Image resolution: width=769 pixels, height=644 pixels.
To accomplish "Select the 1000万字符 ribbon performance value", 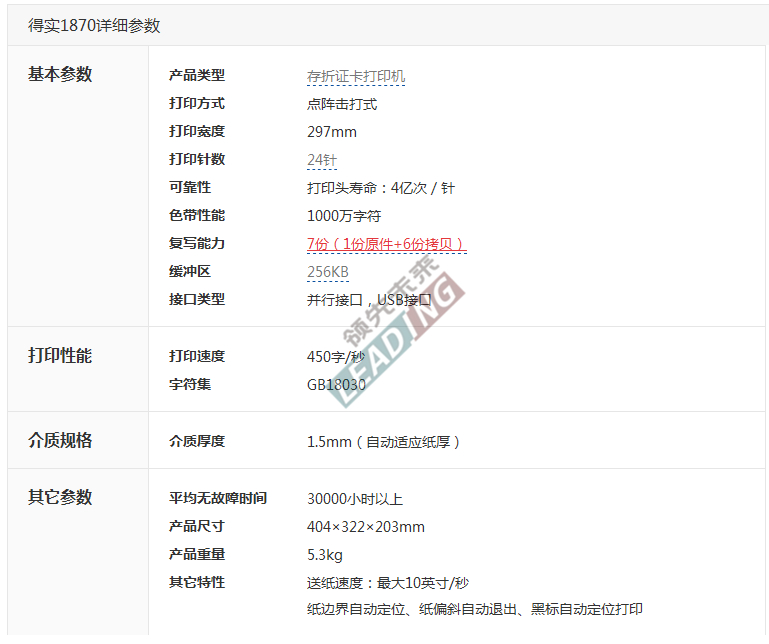I will coord(343,216).
